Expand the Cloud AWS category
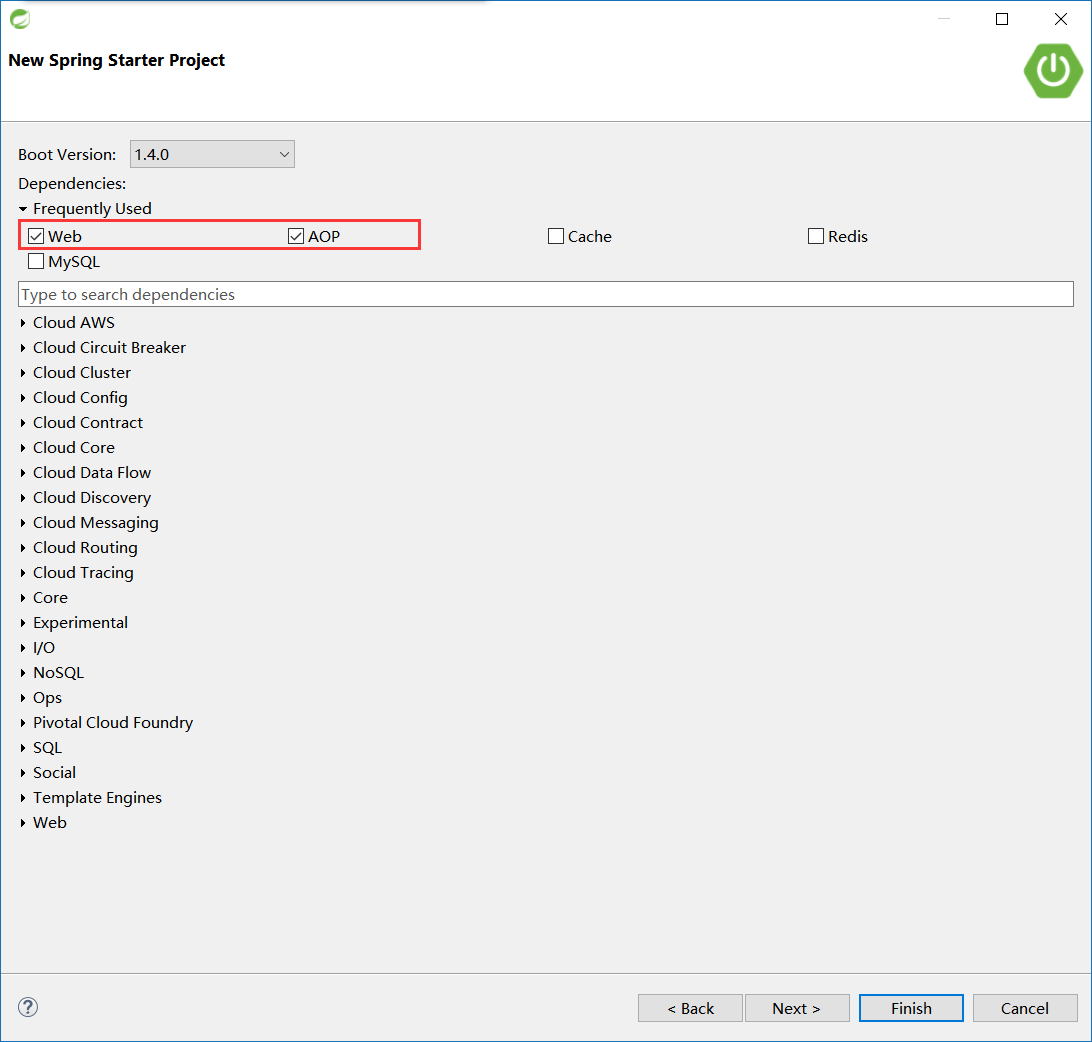 pyautogui.click(x=23, y=322)
